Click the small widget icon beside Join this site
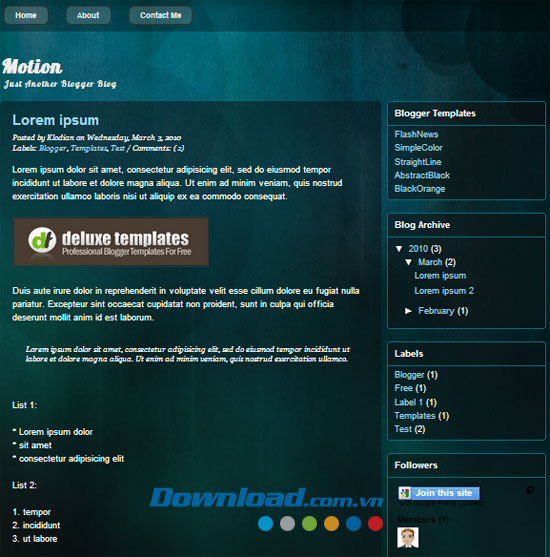 pos(530,491)
